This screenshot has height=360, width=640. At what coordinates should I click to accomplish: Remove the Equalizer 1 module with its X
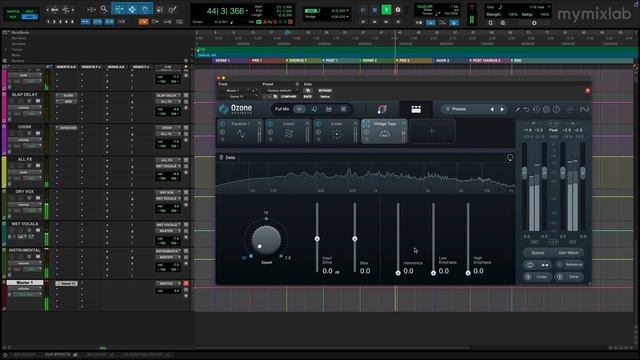pos(259,123)
